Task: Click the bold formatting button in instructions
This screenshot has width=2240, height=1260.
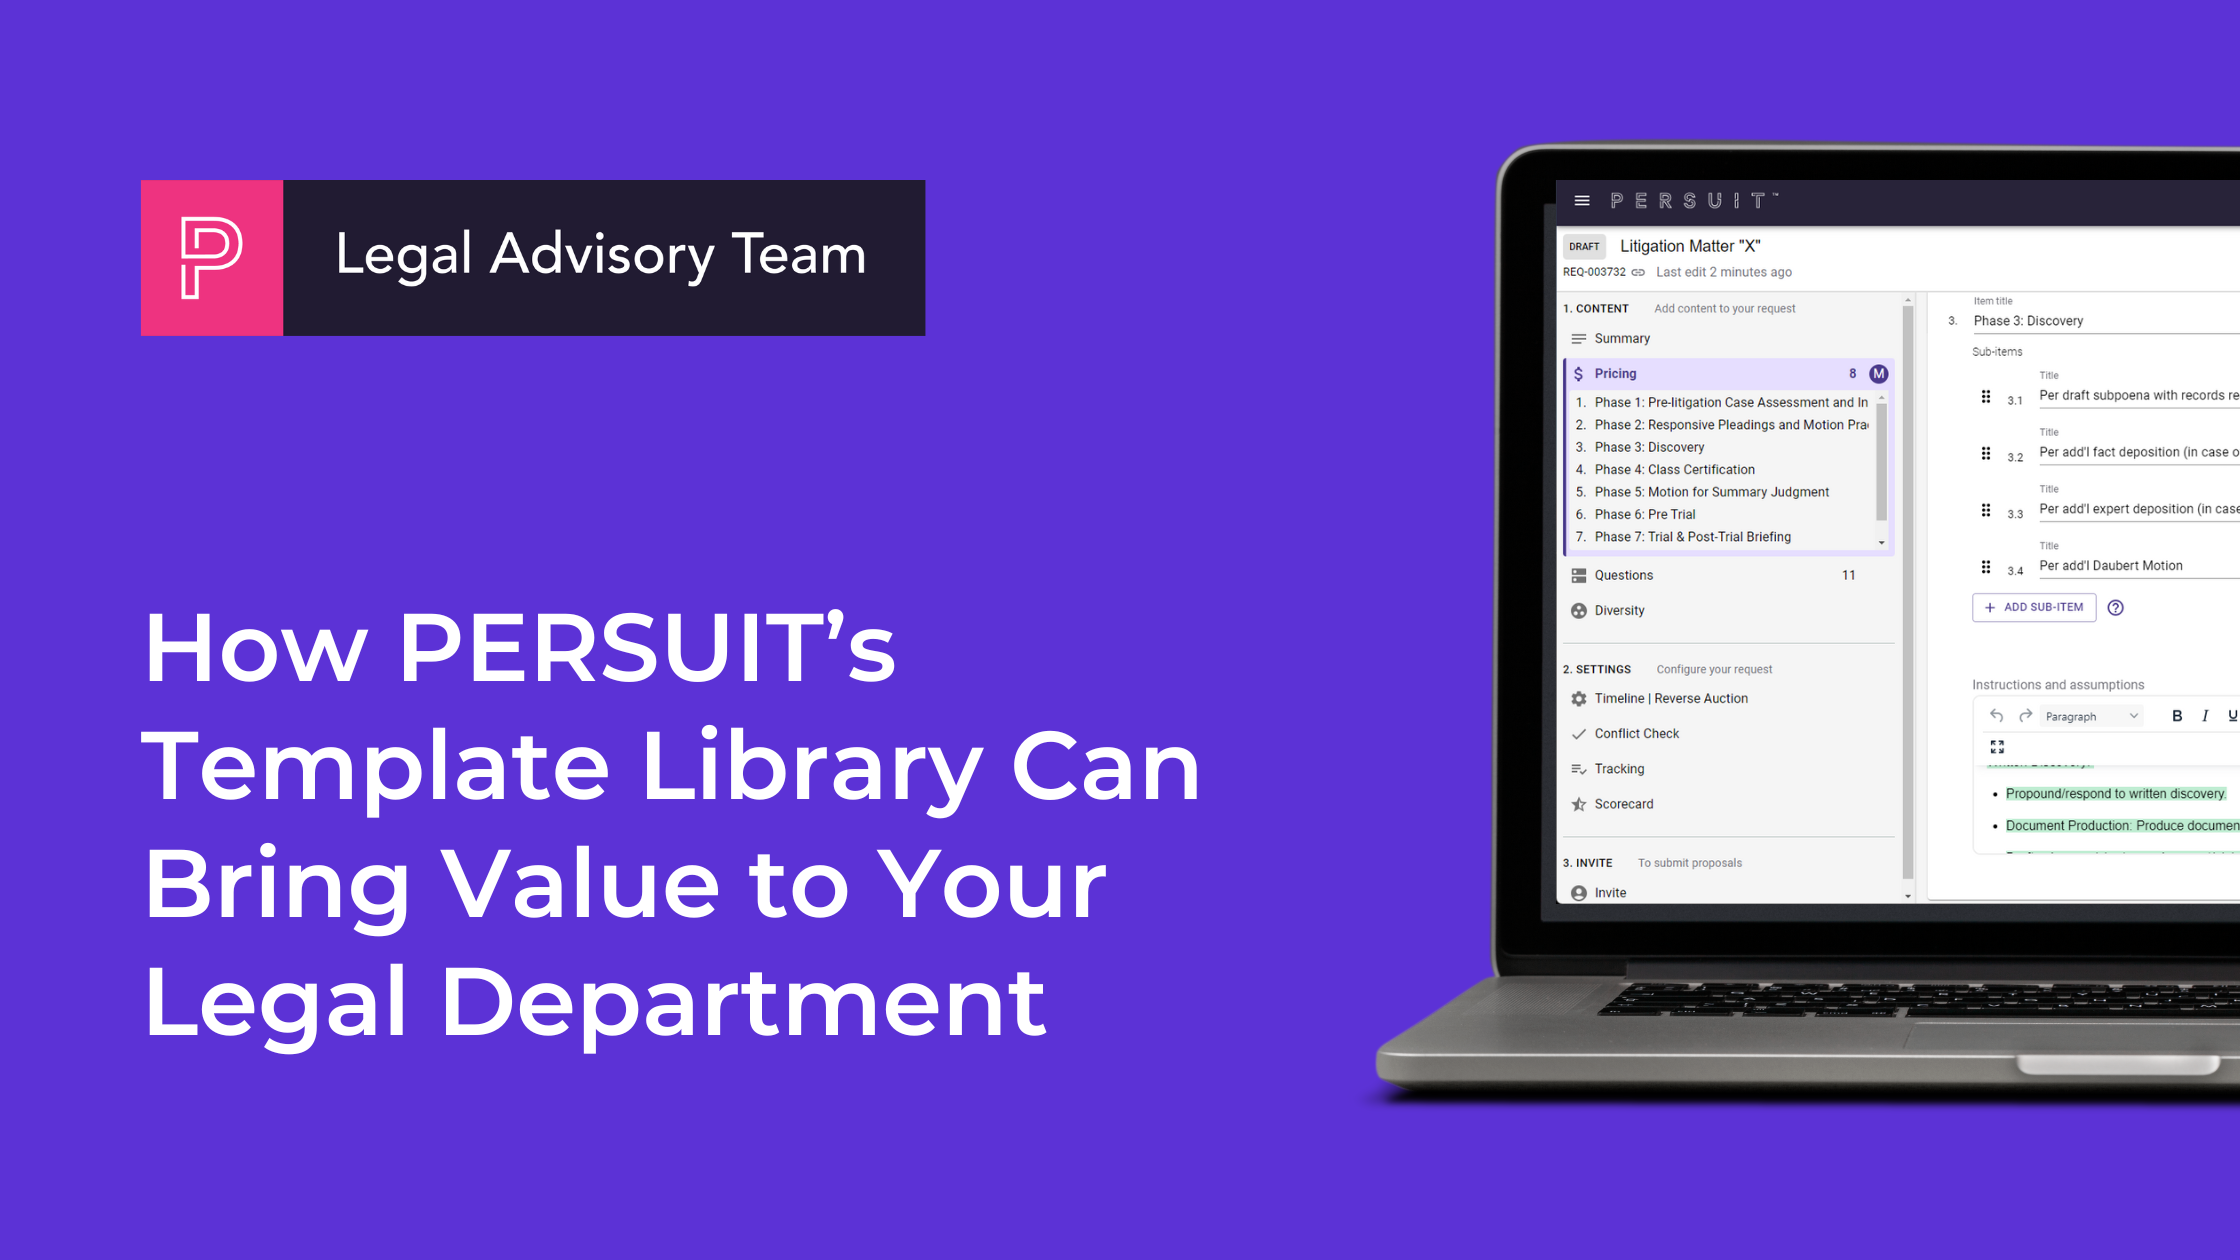Action: [x=2185, y=714]
